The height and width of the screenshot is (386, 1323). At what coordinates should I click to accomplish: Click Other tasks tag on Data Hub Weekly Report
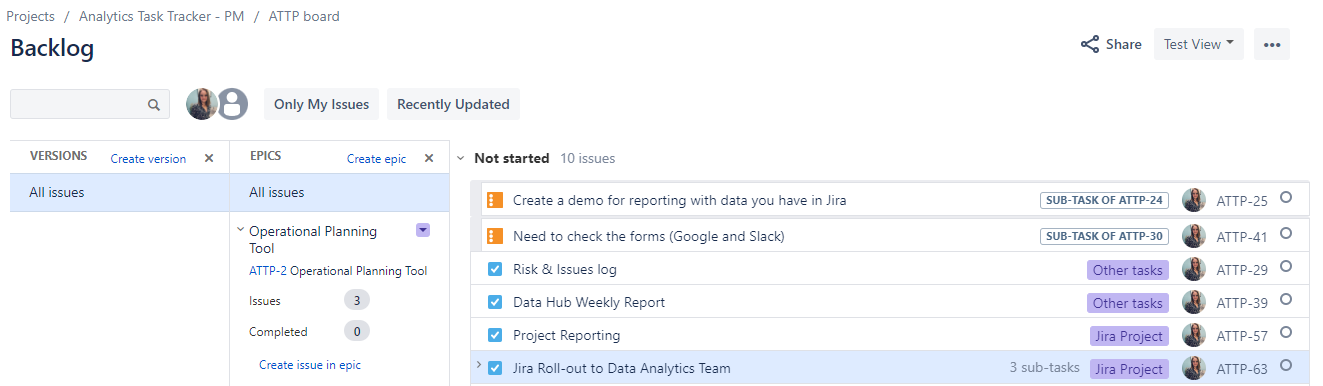tap(1127, 303)
